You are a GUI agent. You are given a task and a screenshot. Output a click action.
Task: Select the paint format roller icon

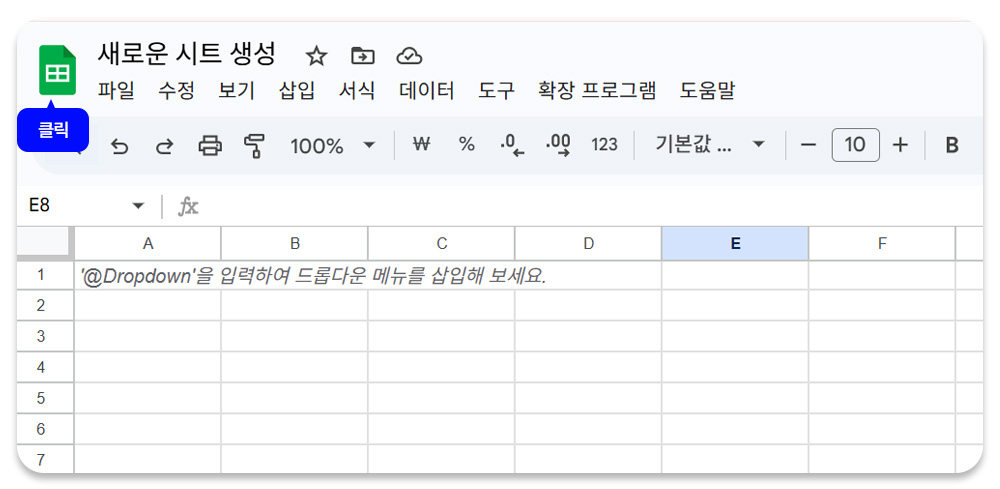(x=254, y=146)
